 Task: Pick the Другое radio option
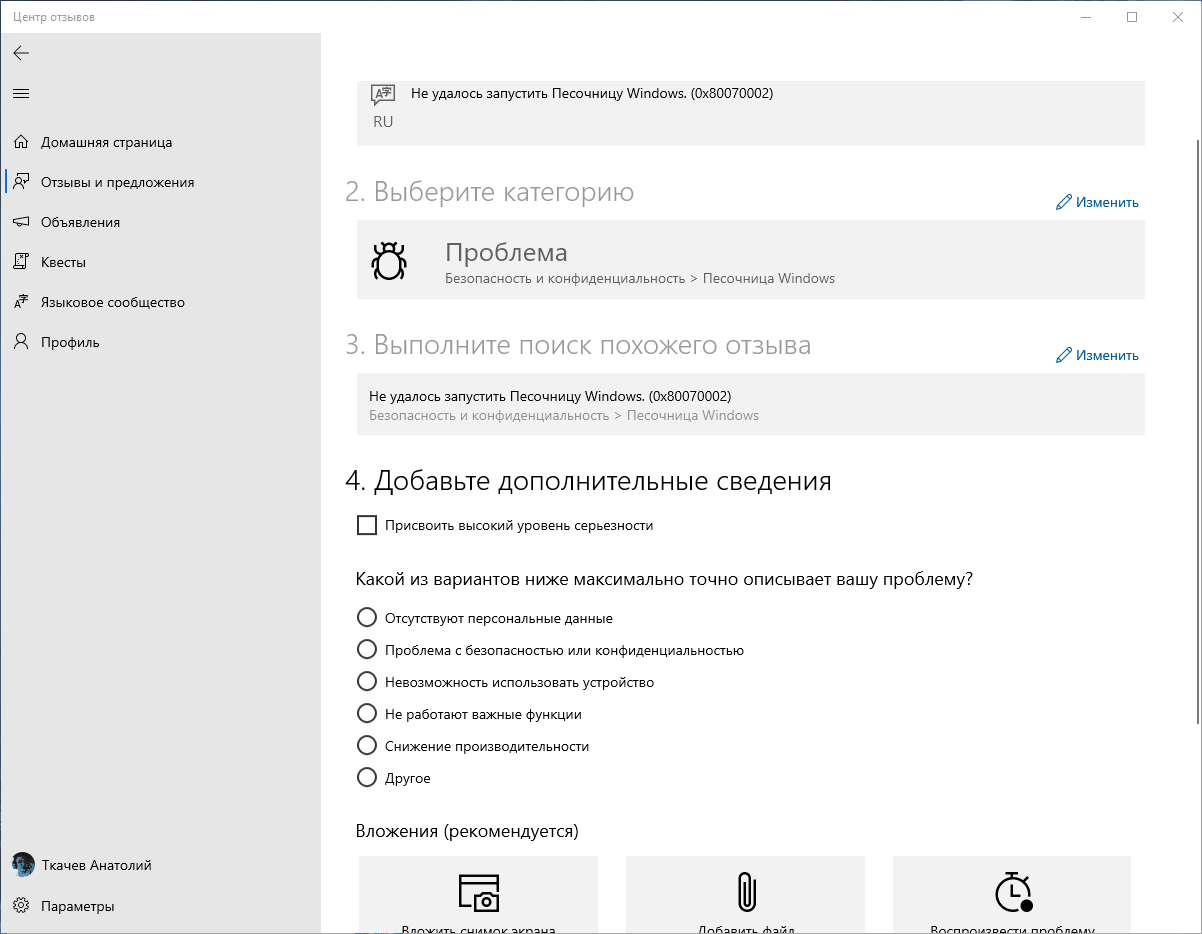tap(367, 778)
